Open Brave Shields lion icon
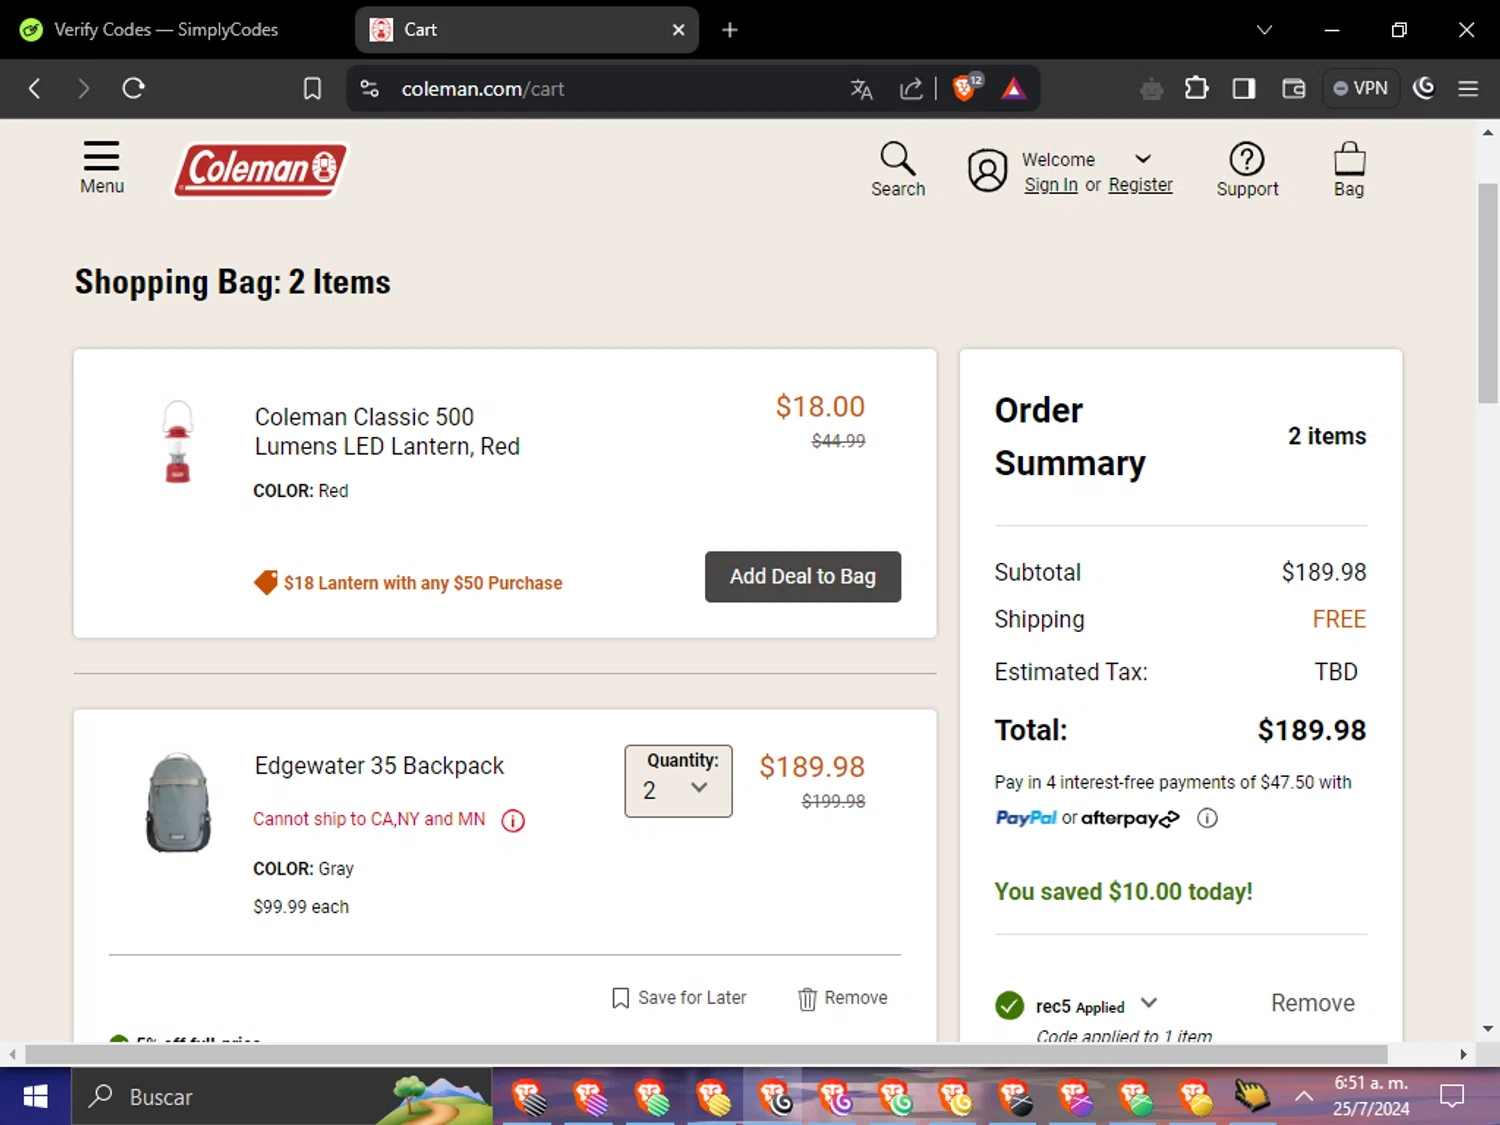This screenshot has height=1125, width=1500. click(x=965, y=87)
